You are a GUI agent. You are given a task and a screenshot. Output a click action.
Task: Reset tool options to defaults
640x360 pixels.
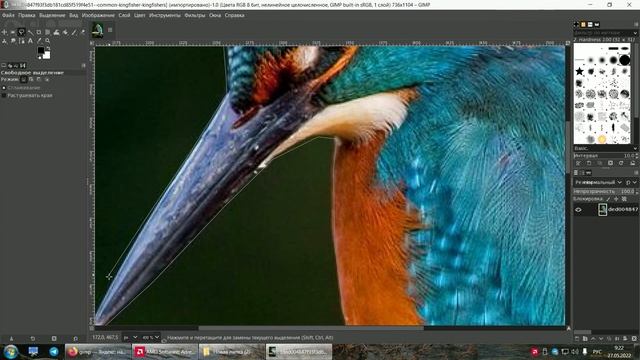tap(75, 338)
